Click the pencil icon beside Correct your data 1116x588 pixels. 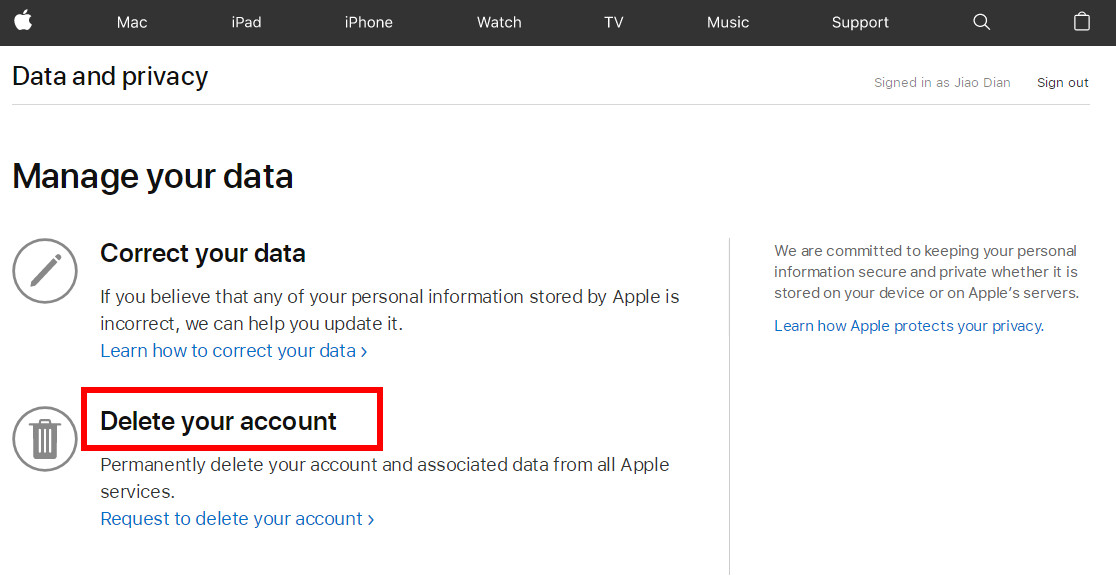(x=44, y=271)
